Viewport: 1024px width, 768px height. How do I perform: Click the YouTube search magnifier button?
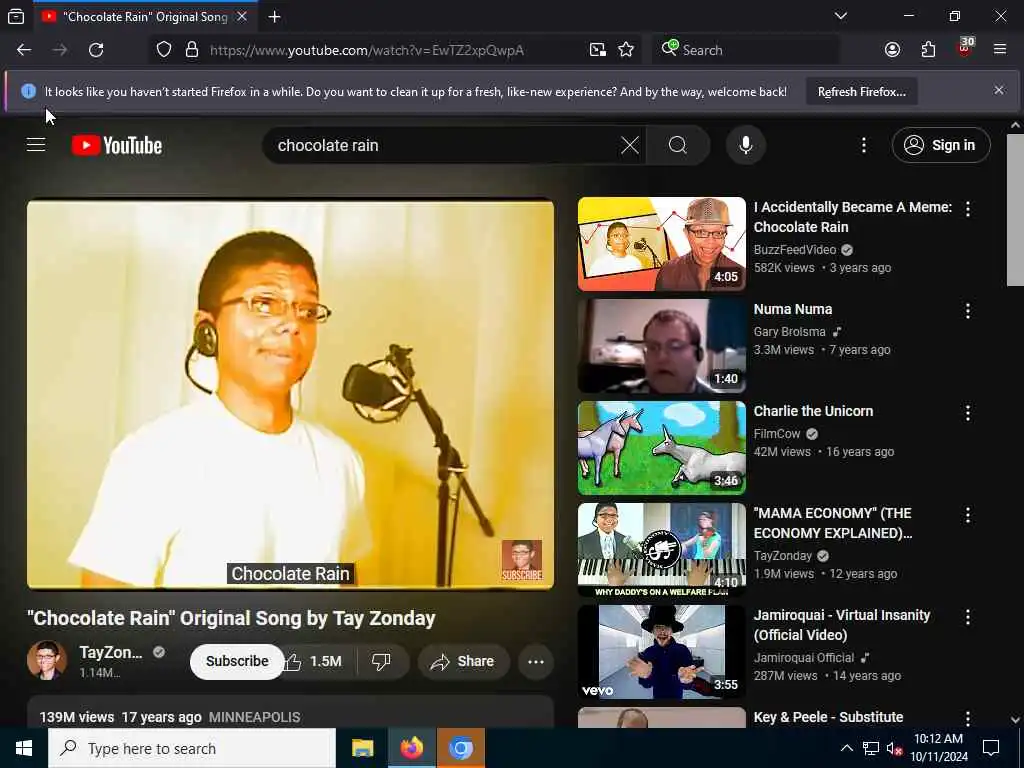(x=678, y=145)
